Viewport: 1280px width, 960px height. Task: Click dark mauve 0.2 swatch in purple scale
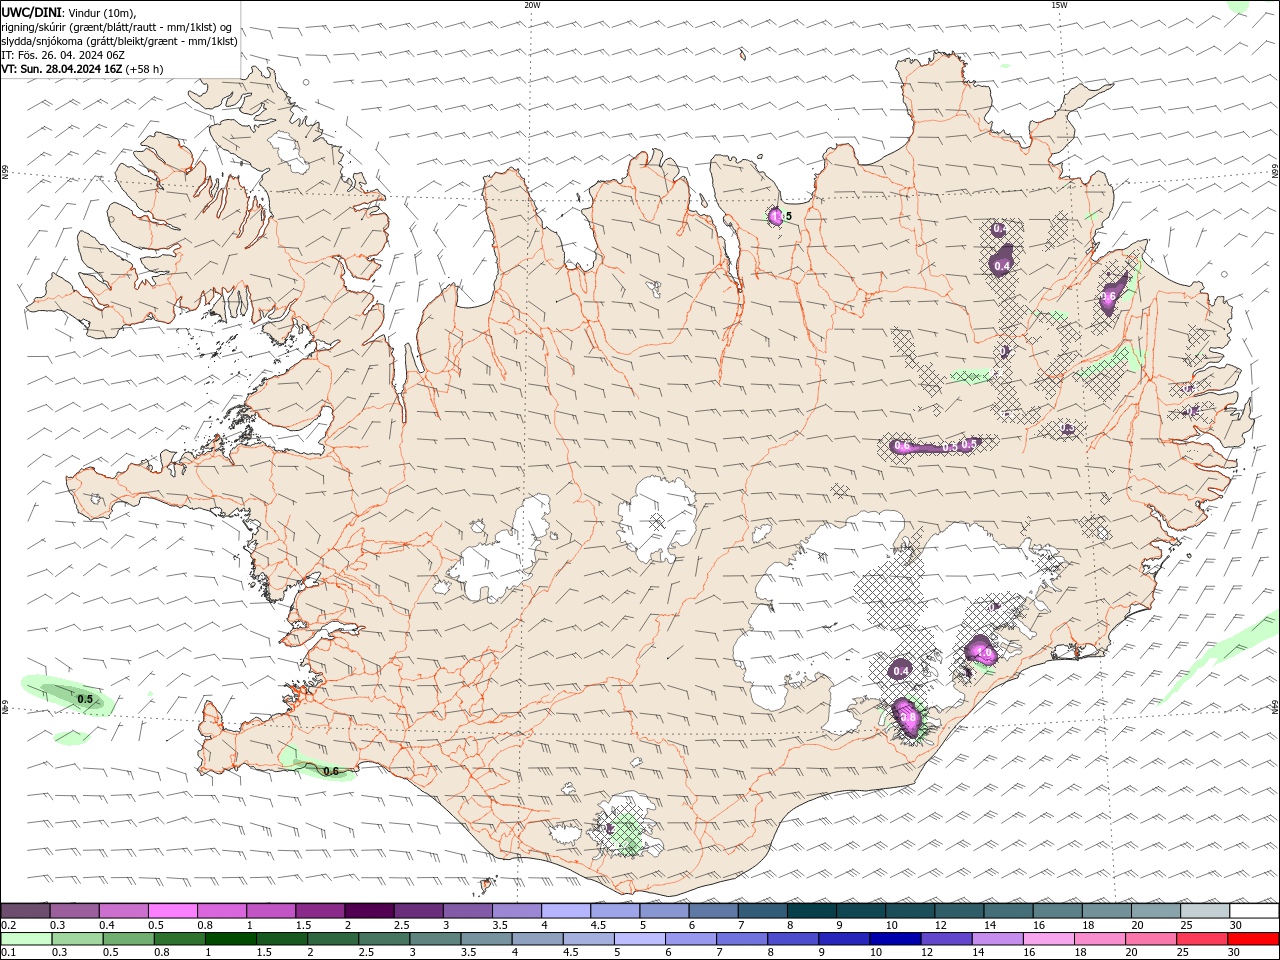(25, 911)
